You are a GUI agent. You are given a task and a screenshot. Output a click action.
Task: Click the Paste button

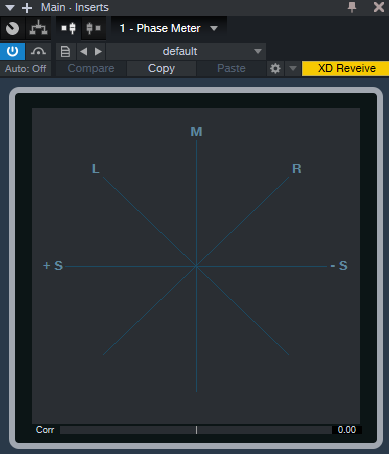(x=231, y=68)
